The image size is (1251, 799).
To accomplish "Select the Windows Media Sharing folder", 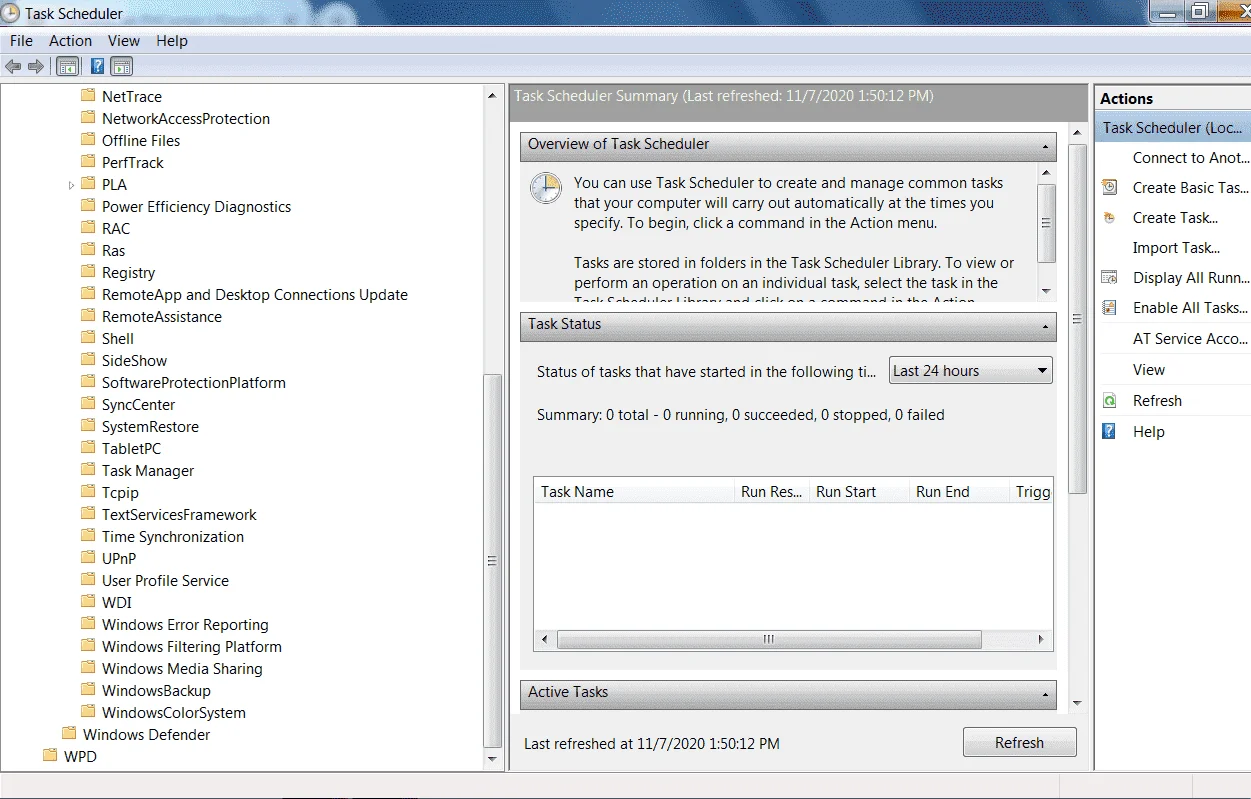I will [182, 668].
